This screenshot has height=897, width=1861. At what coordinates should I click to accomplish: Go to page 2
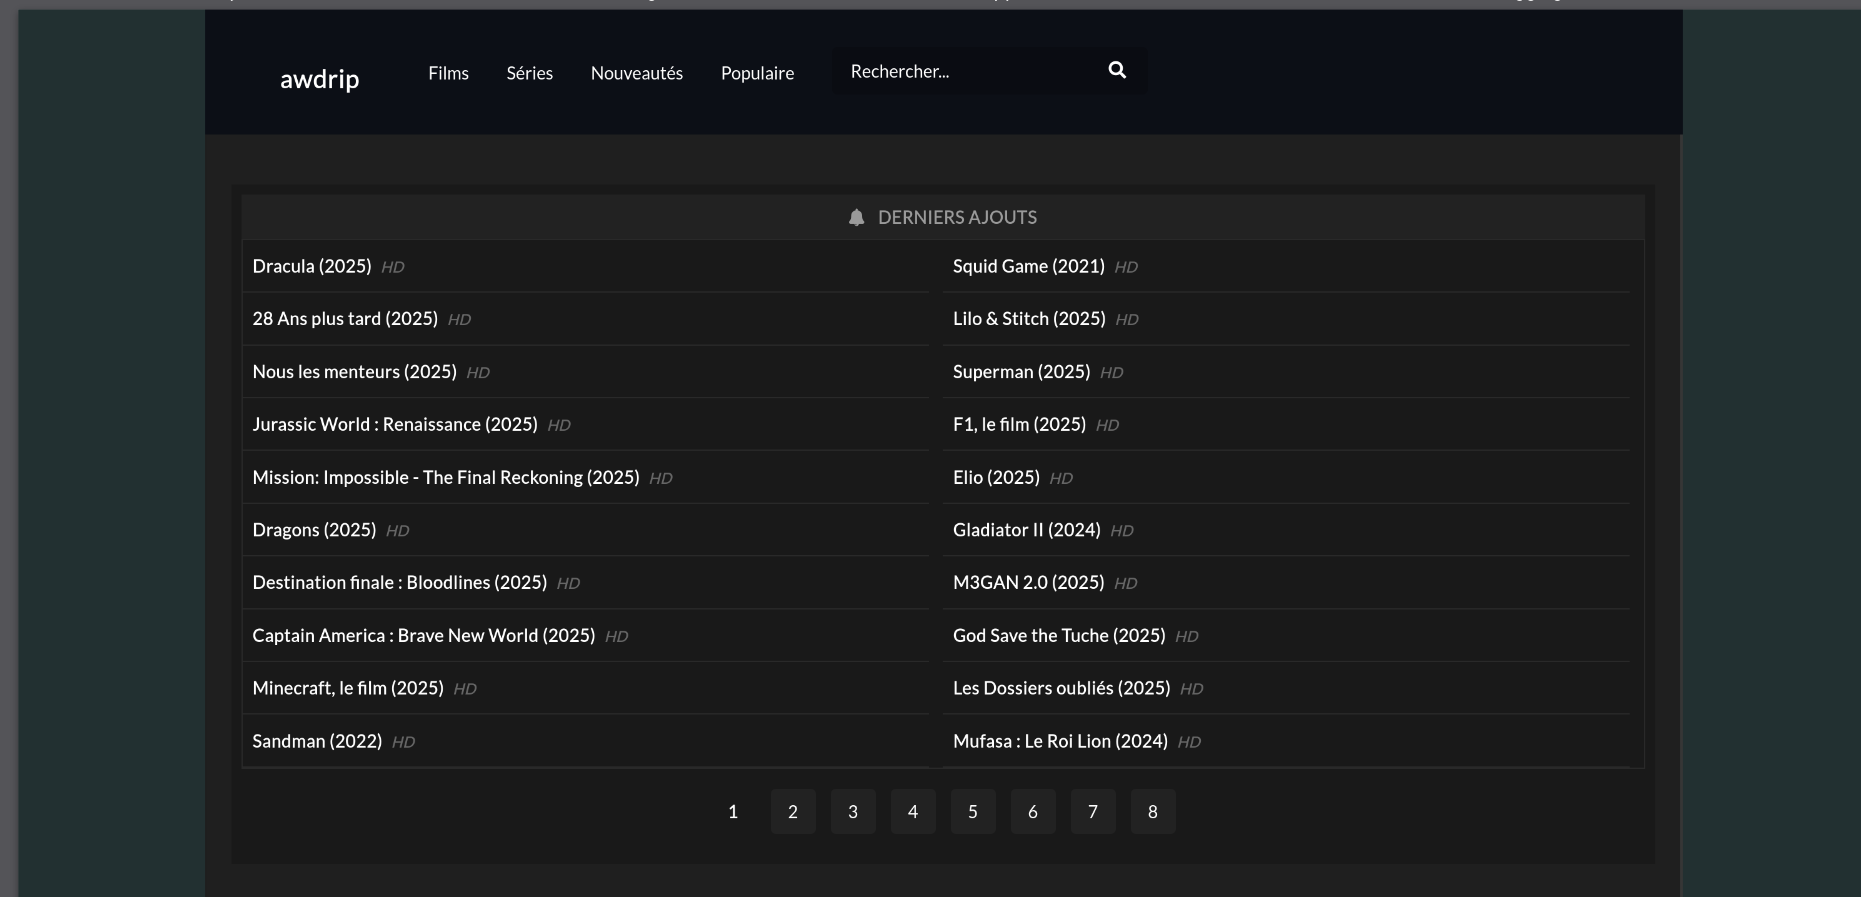pos(793,812)
